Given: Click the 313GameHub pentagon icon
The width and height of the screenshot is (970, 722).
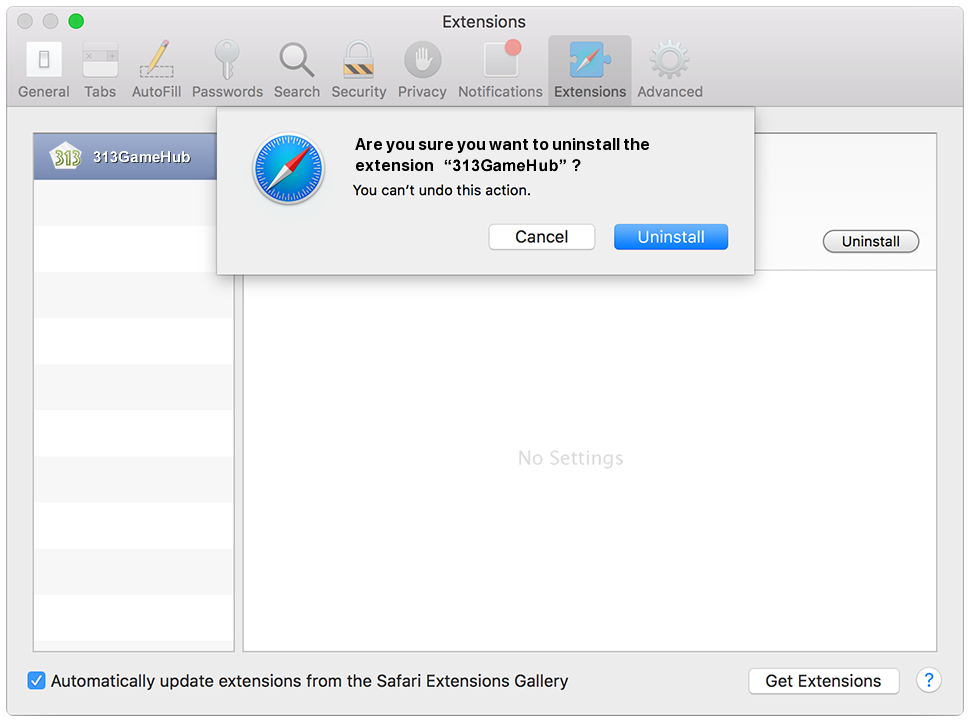Looking at the screenshot, I should click(66, 157).
